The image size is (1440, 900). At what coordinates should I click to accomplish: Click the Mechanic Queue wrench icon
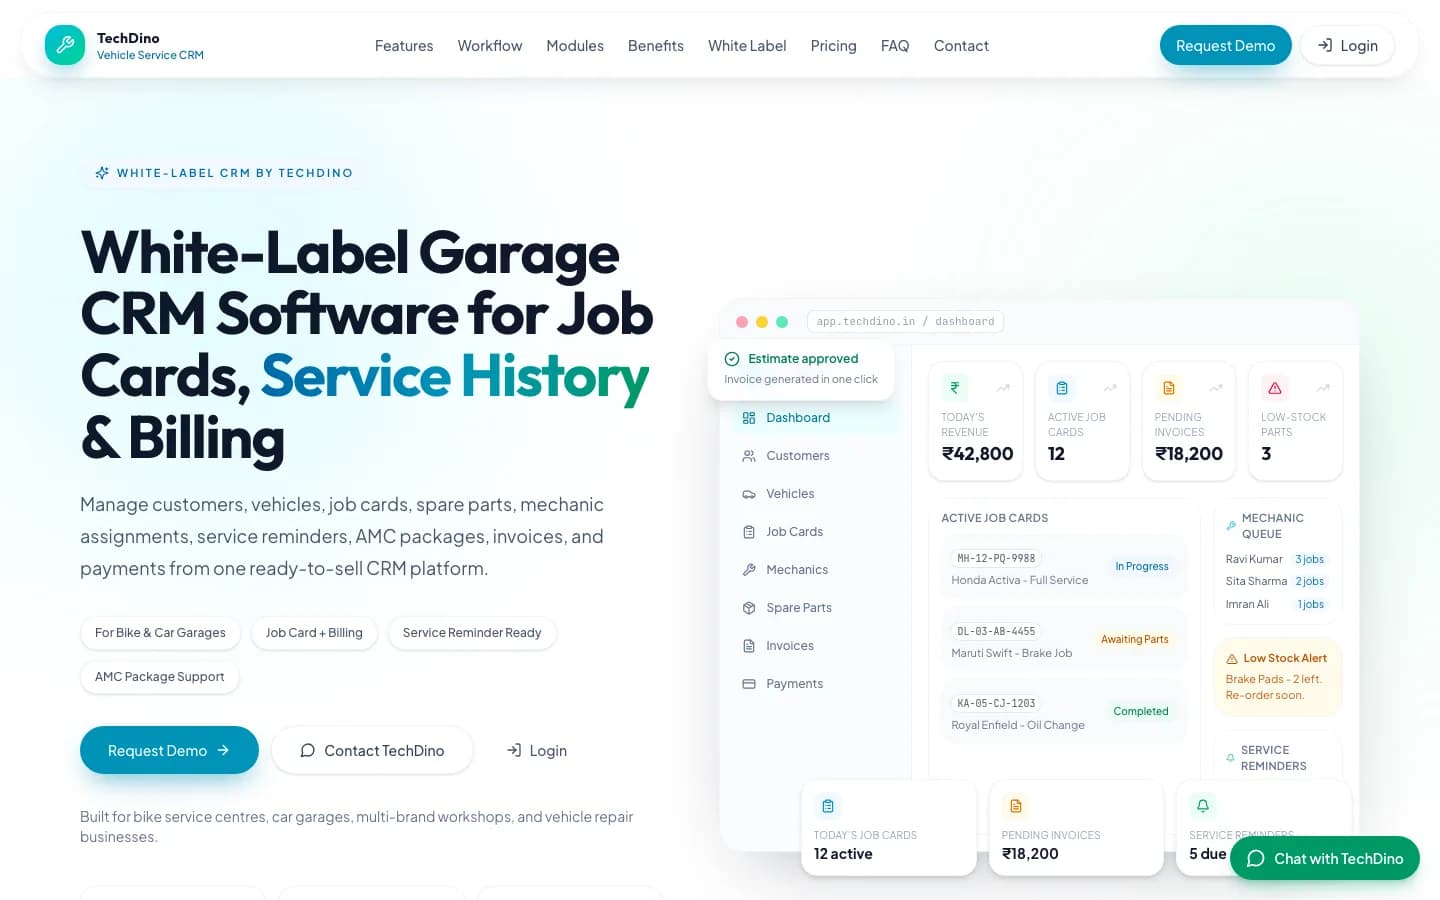pyautogui.click(x=1231, y=526)
